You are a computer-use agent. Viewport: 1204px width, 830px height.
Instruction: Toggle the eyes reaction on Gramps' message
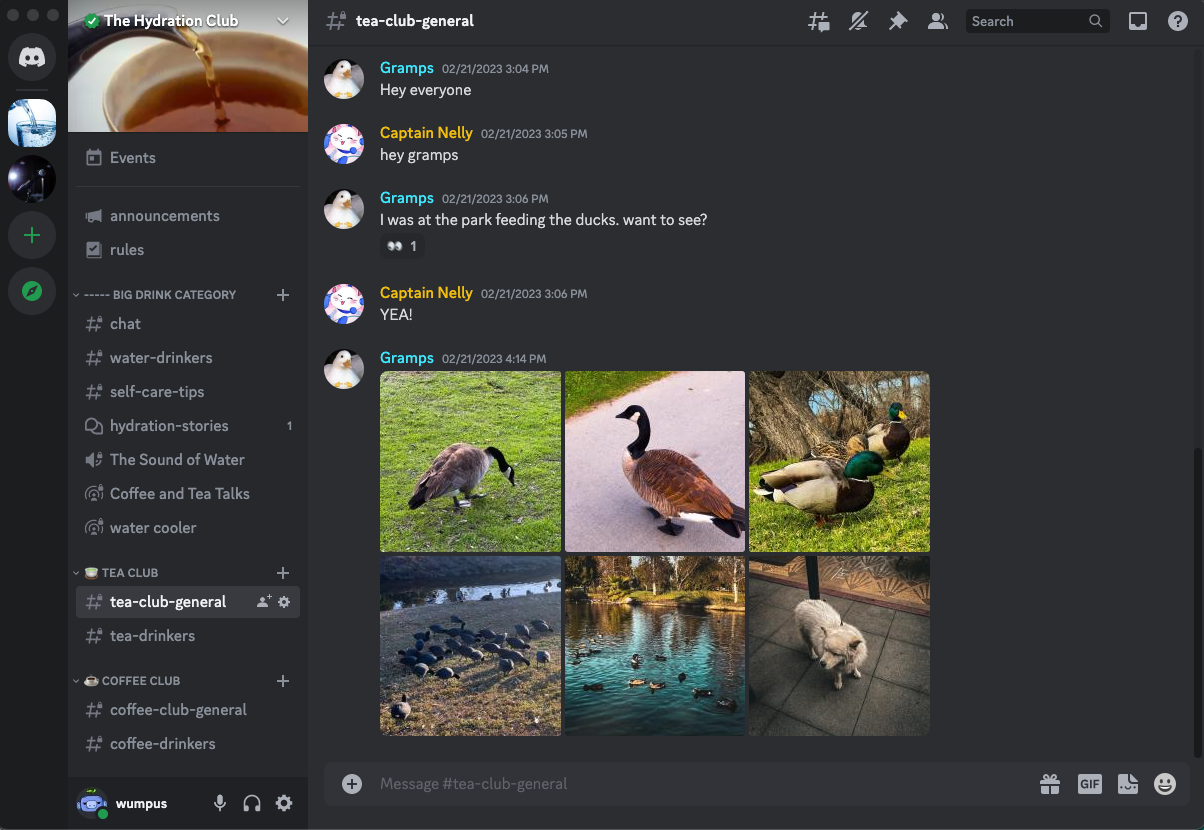tap(401, 246)
